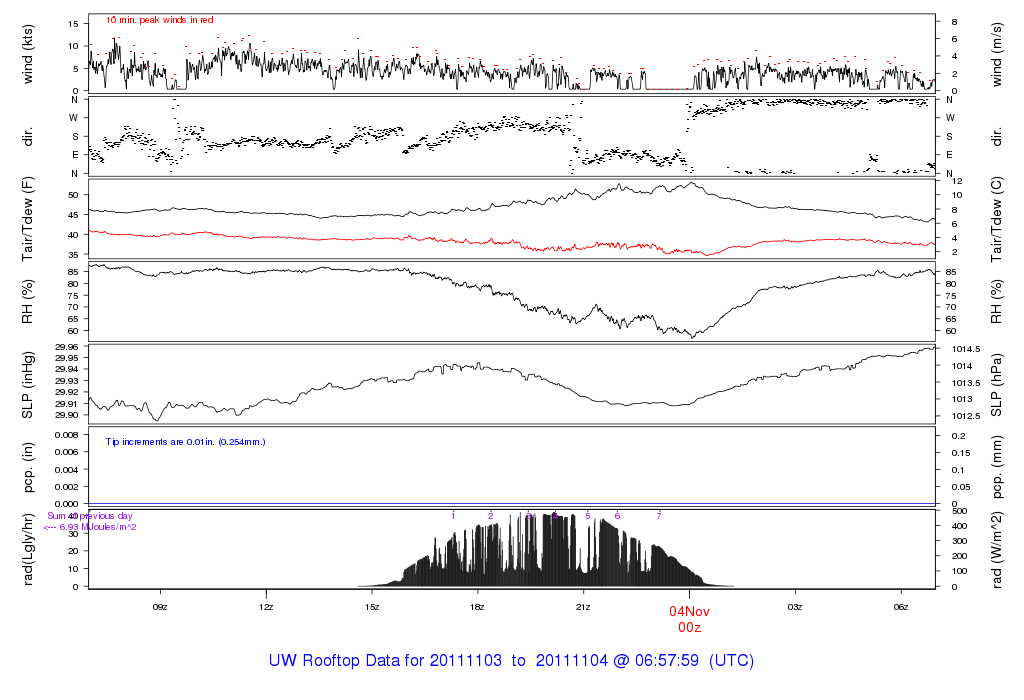Click purple marker 7 in radiation panel
This screenshot has height=700, width=1024.
pos(658,516)
